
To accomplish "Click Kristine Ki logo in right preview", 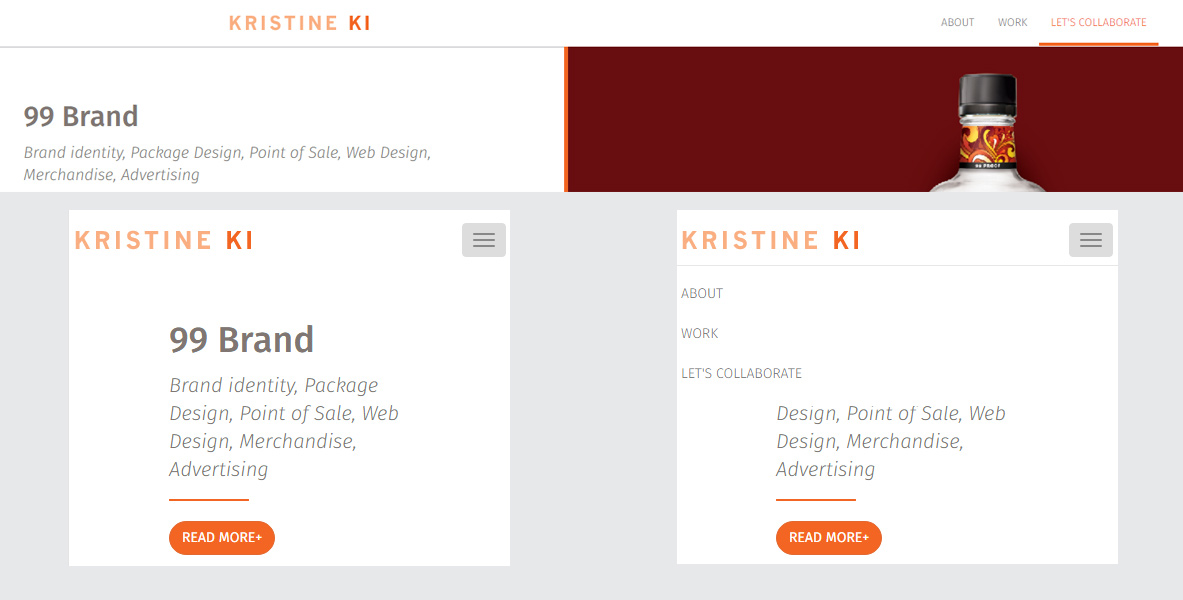I will click(x=771, y=240).
